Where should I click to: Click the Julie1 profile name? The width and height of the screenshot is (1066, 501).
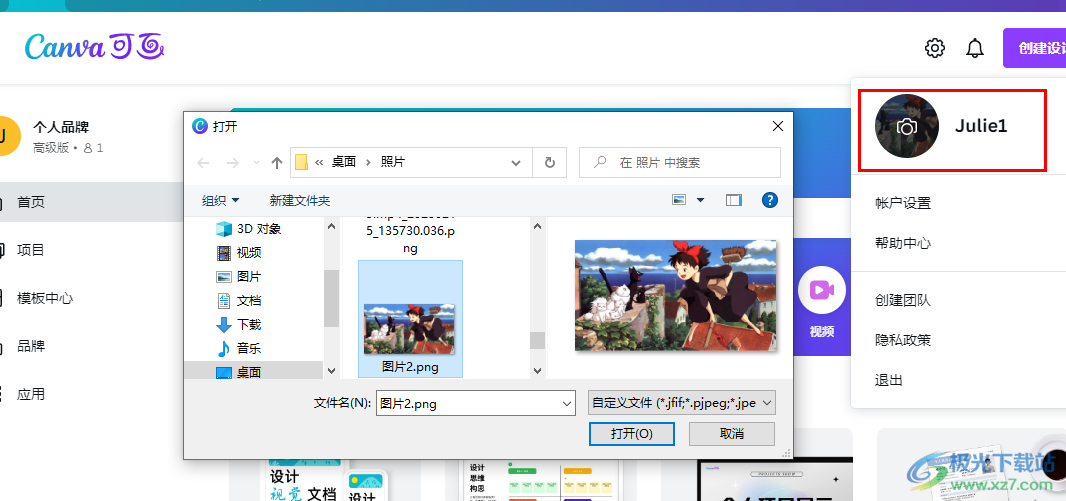click(980, 126)
